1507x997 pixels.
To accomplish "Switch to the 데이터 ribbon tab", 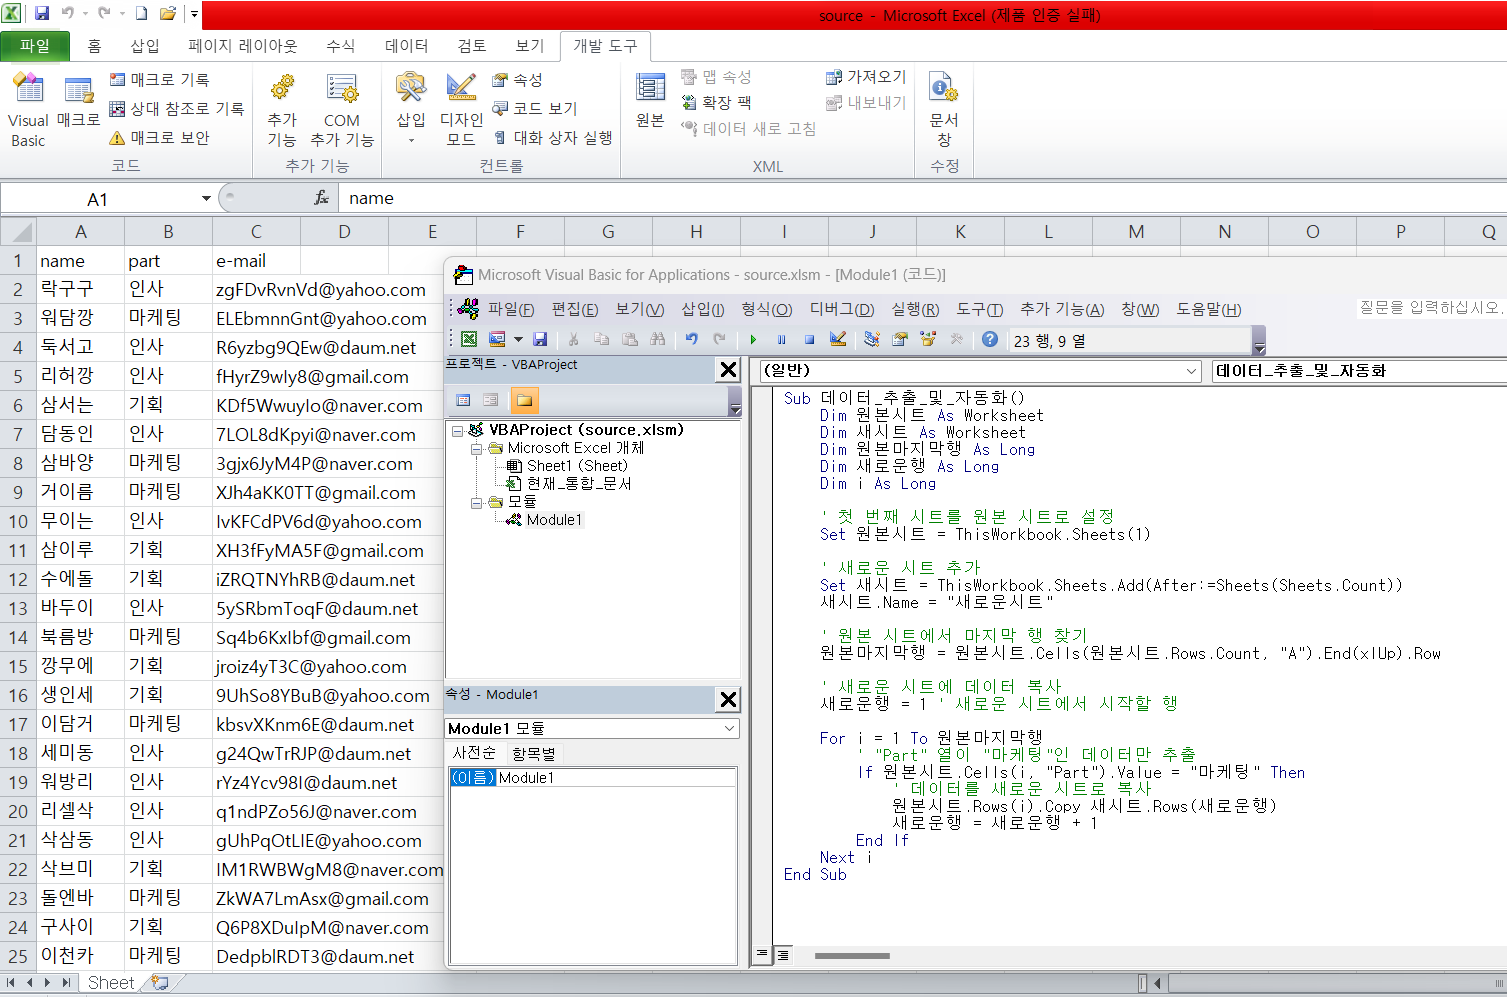I will 406,45.
